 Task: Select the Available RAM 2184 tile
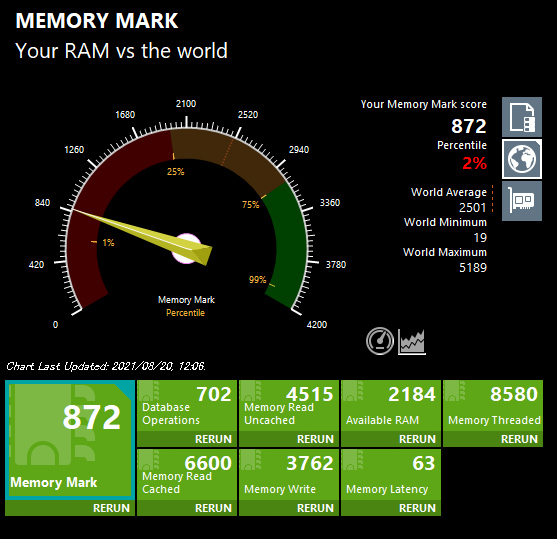[x=391, y=406]
